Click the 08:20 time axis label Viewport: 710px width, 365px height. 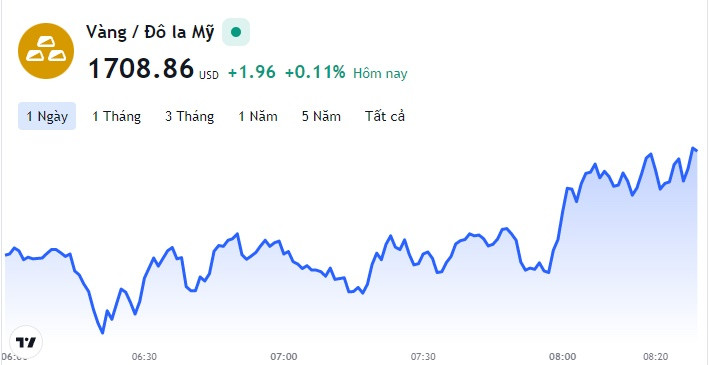pos(657,357)
